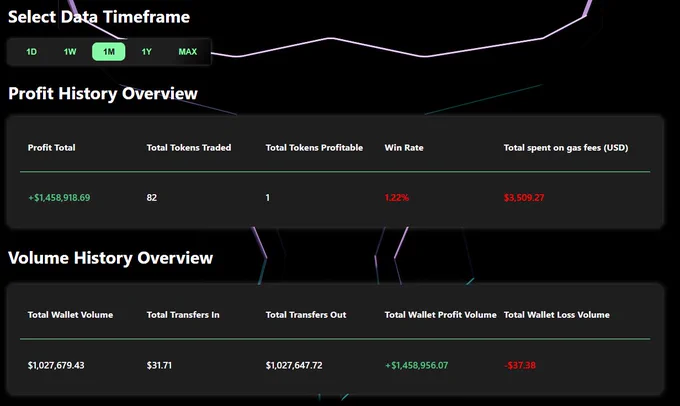Click the Win Rate value 1.22%
The width and height of the screenshot is (680, 406).
click(396, 198)
